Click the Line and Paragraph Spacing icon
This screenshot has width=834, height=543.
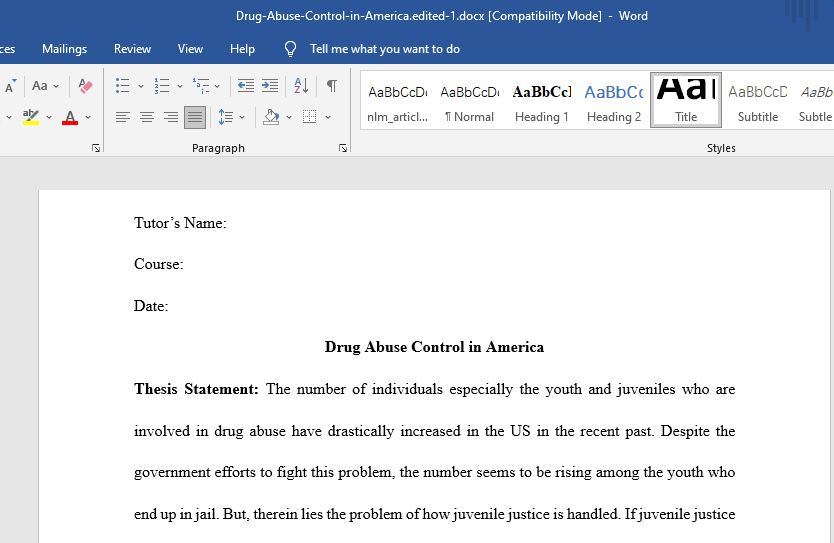[226, 117]
